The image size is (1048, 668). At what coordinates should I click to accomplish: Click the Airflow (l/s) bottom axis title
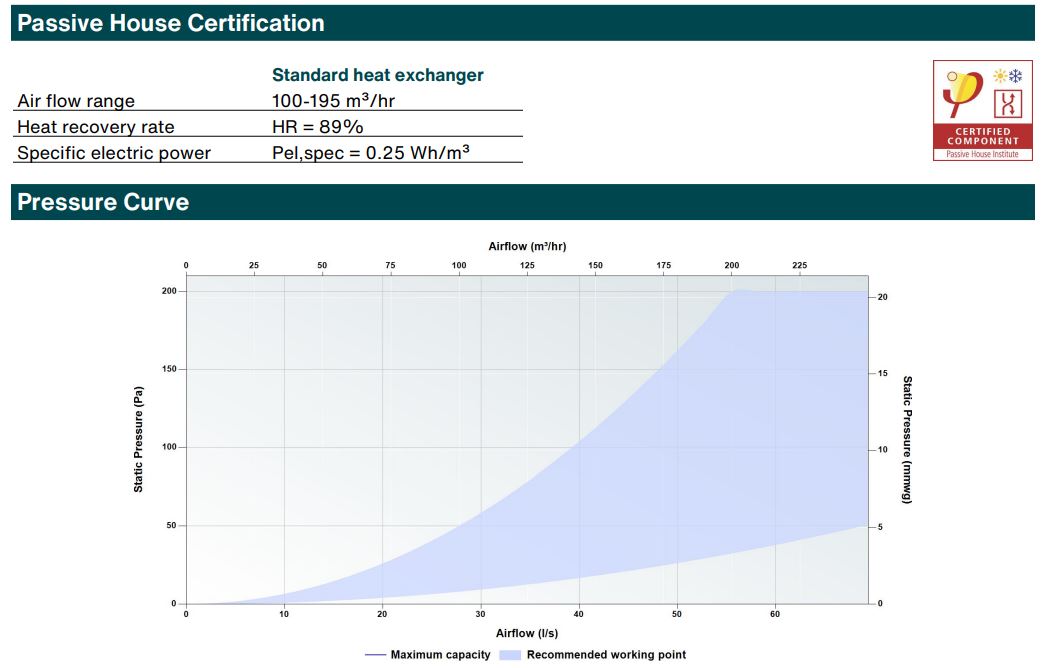(x=527, y=633)
